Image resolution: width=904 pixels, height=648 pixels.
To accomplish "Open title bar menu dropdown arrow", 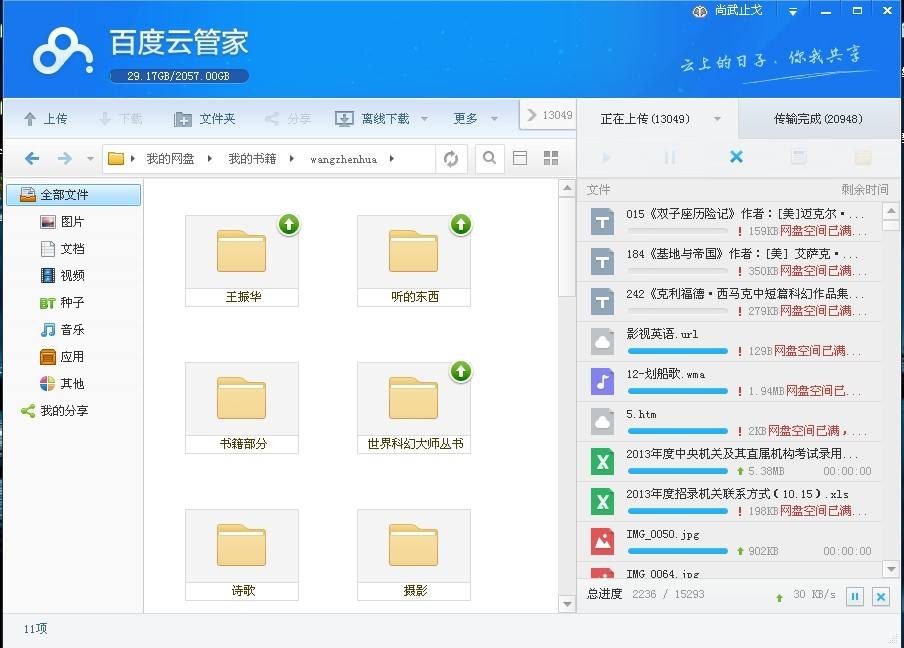I will pyautogui.click(x=793, y=12).
